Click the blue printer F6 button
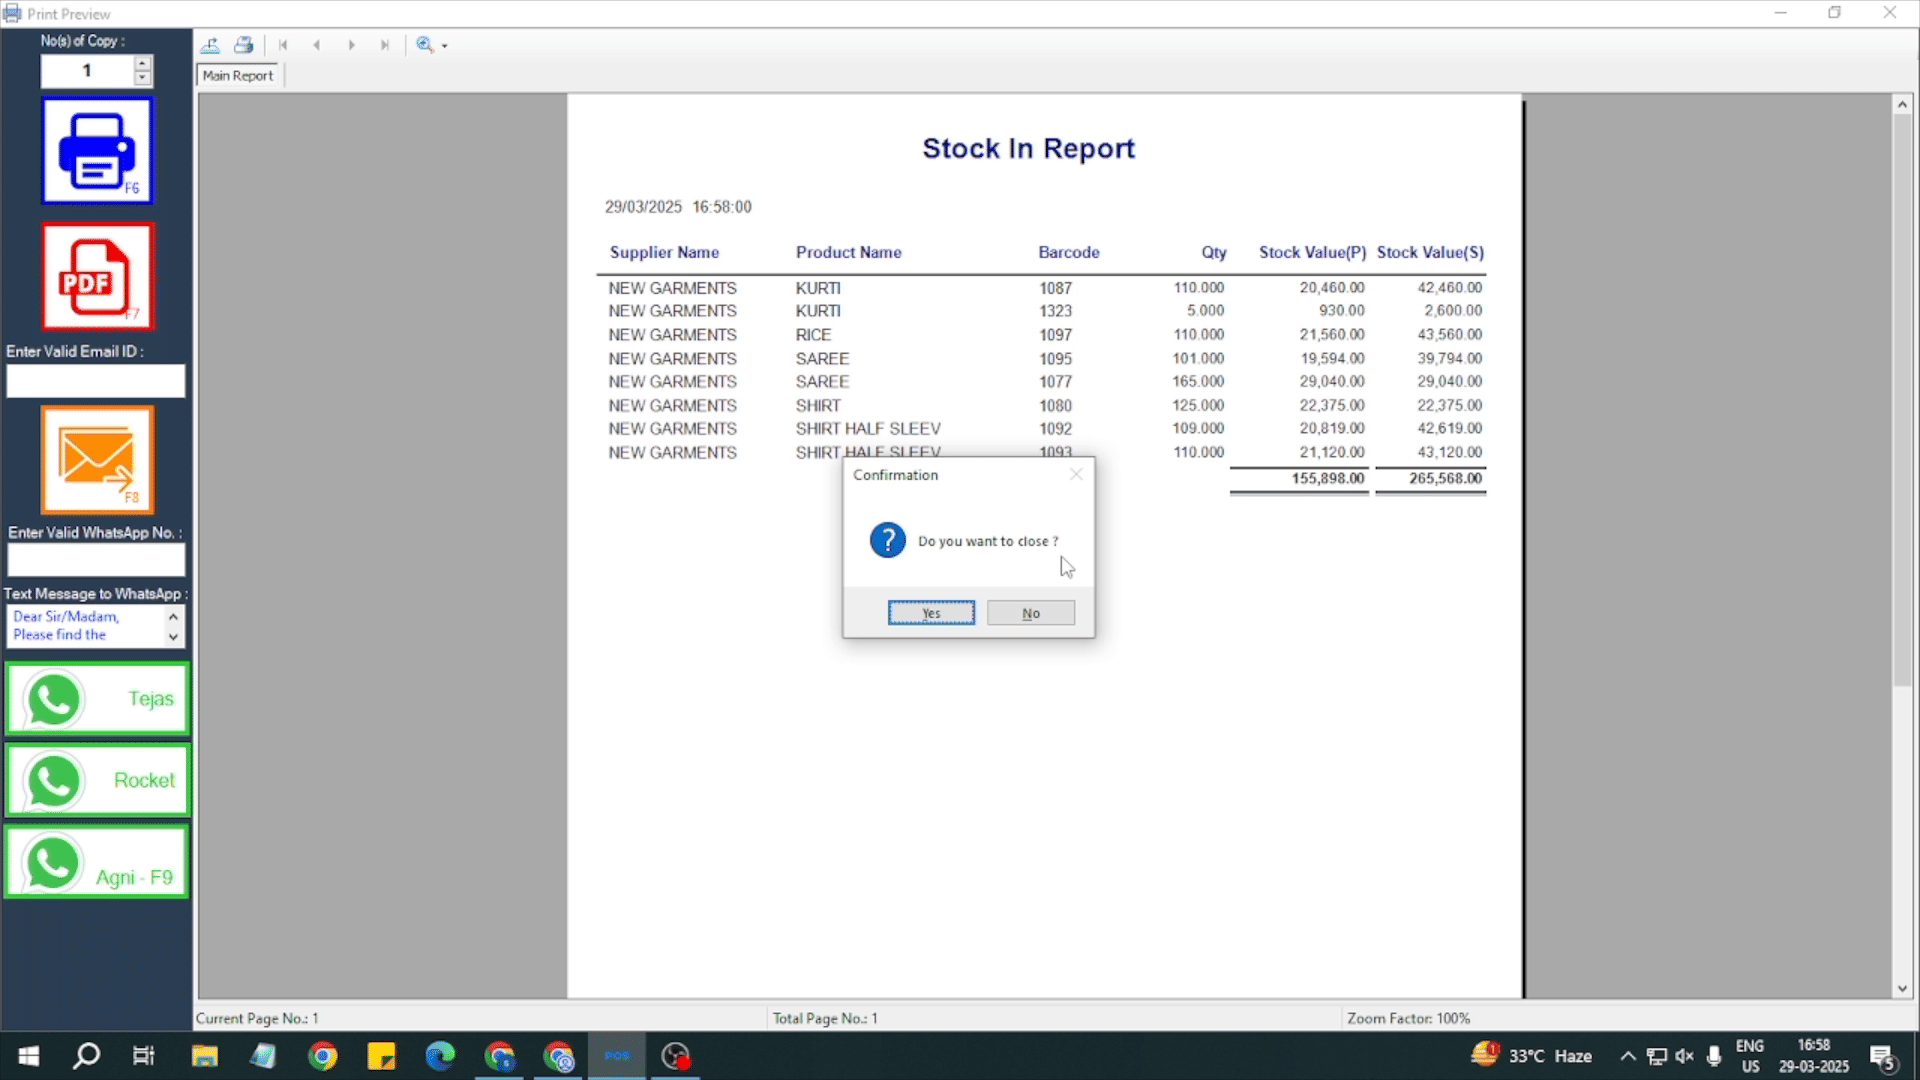Viewport: 1920px width, 1080px height. click(97, 151)
